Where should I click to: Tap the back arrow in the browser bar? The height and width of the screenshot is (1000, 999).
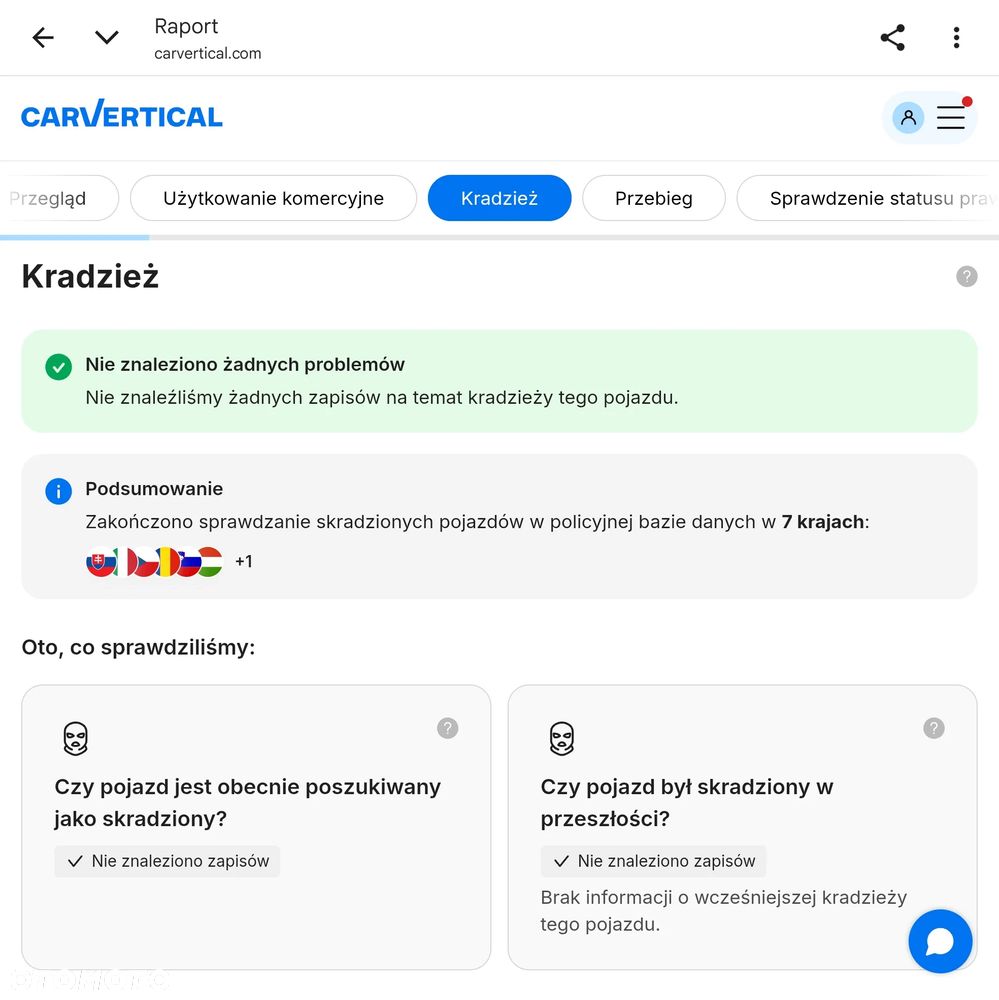pos(43,38)
